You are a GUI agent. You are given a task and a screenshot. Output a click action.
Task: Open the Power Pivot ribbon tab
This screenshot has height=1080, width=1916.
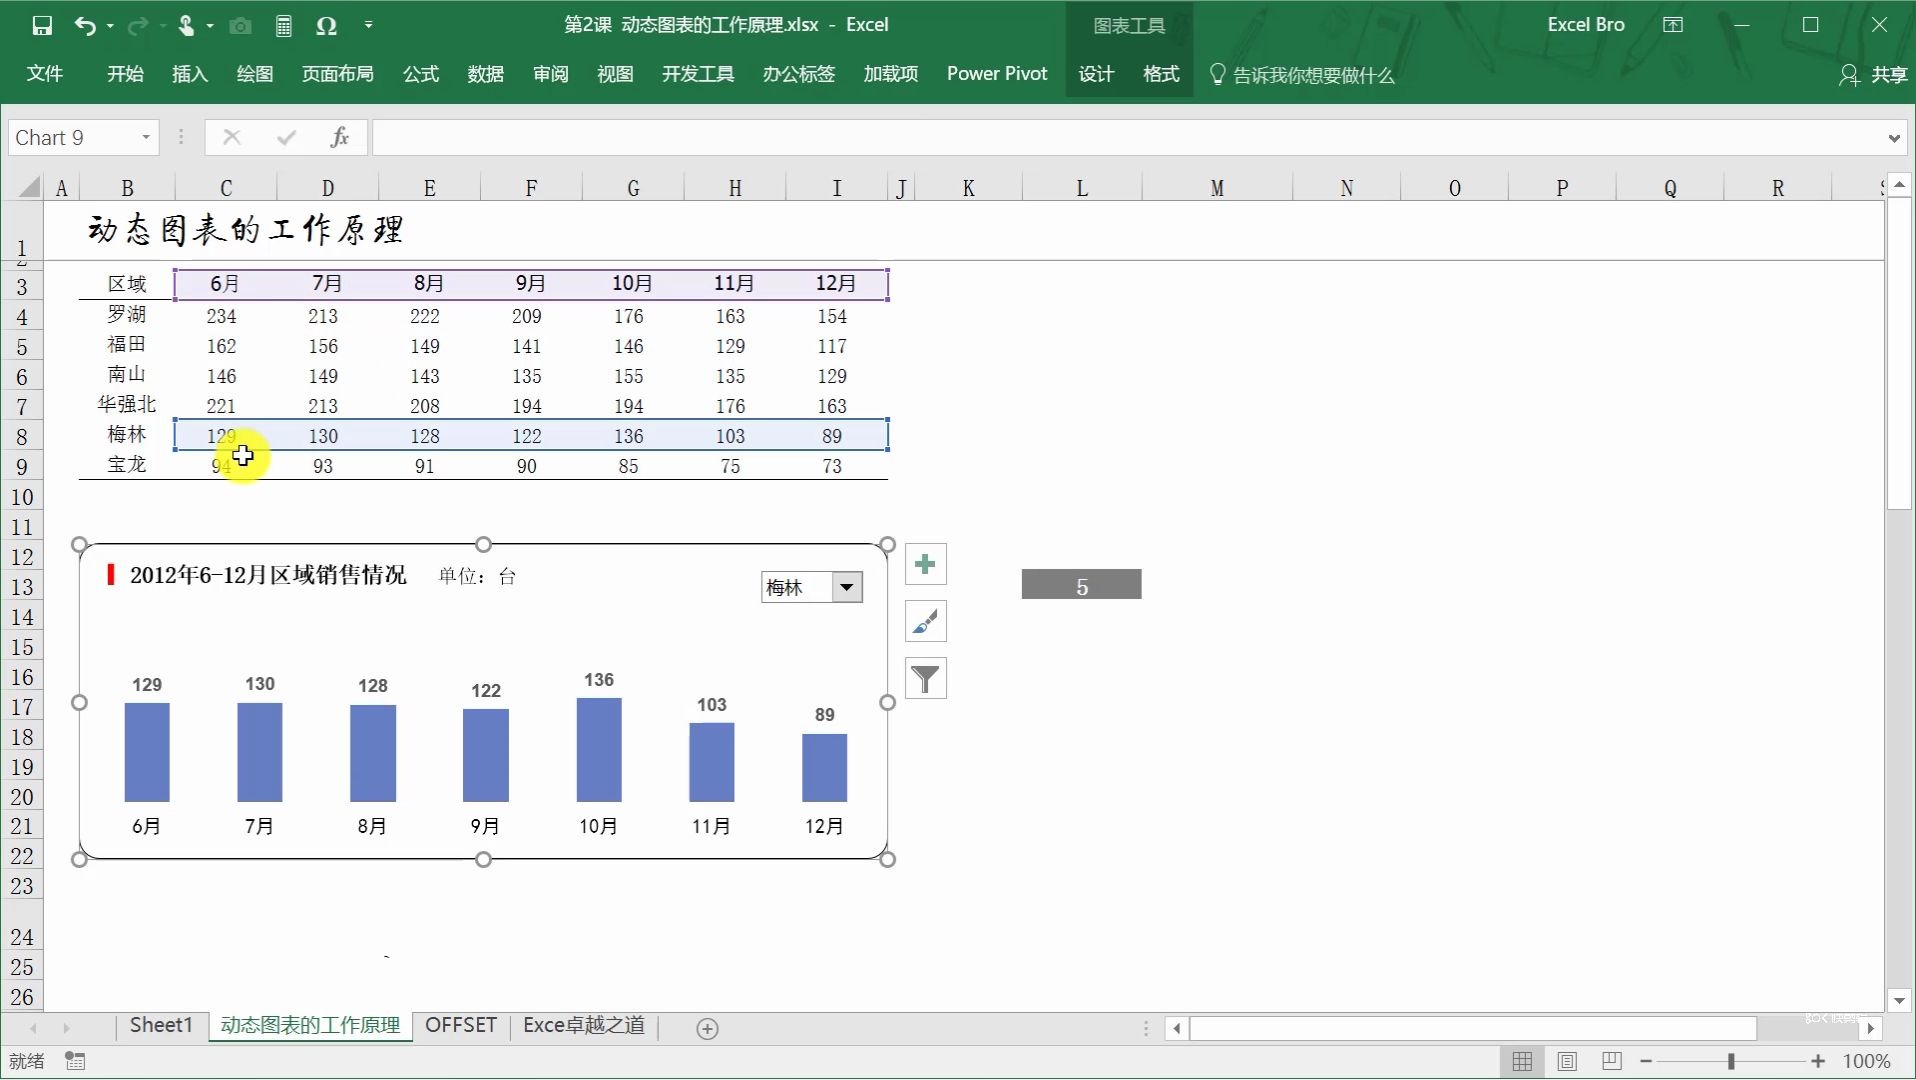click(996, 73)
